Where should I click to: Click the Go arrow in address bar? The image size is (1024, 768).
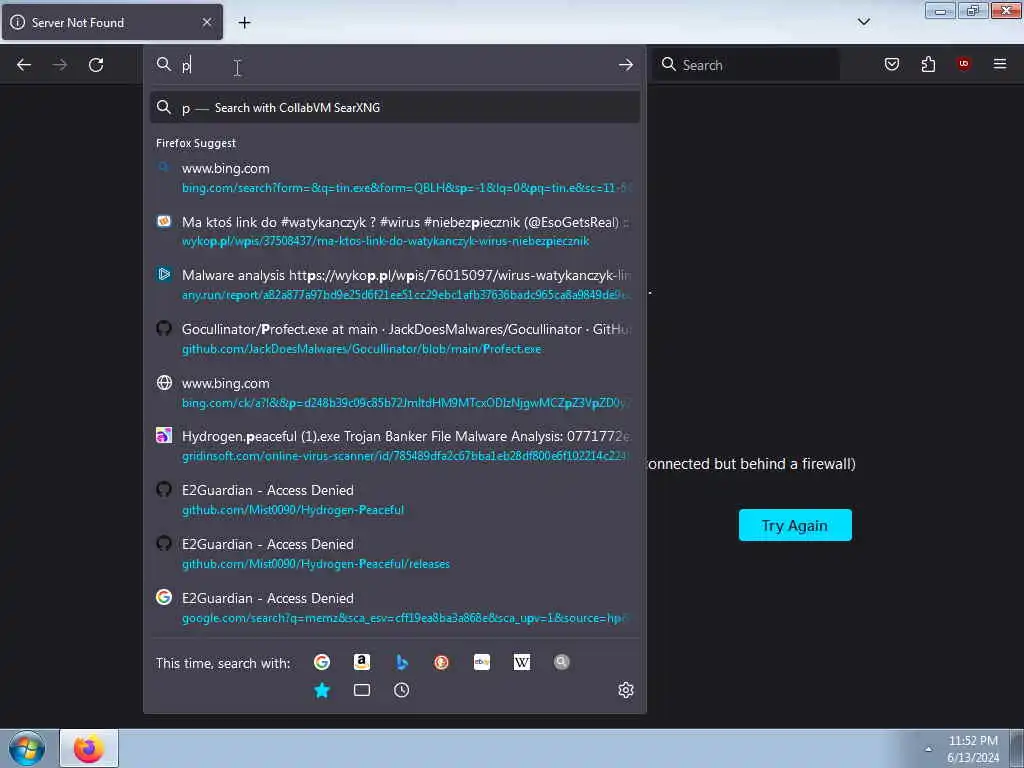point(626,65)
